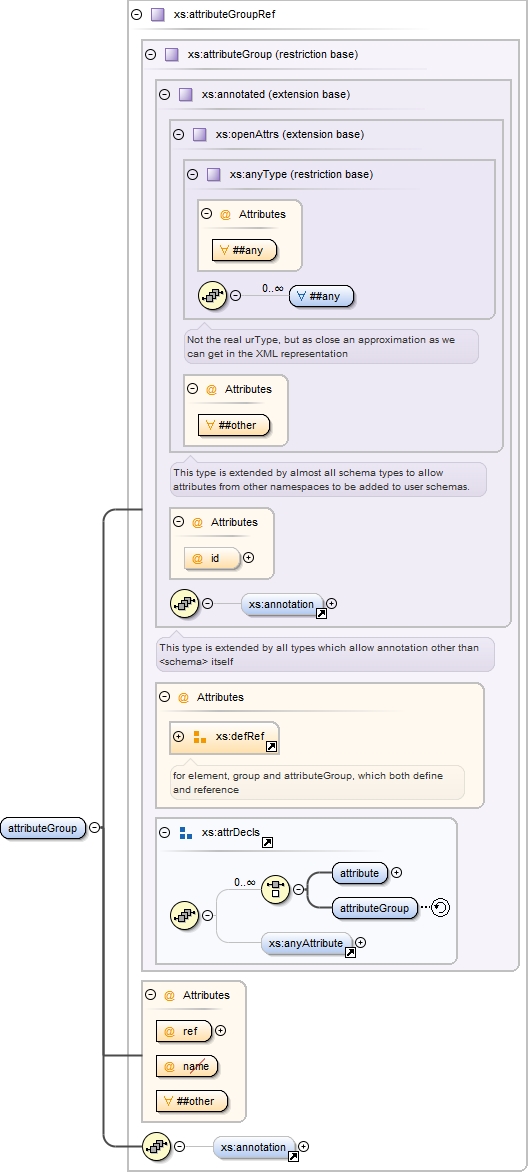Click the link arrow on xs:anyAttribute
529x1173 pixels.
[350, 952]
